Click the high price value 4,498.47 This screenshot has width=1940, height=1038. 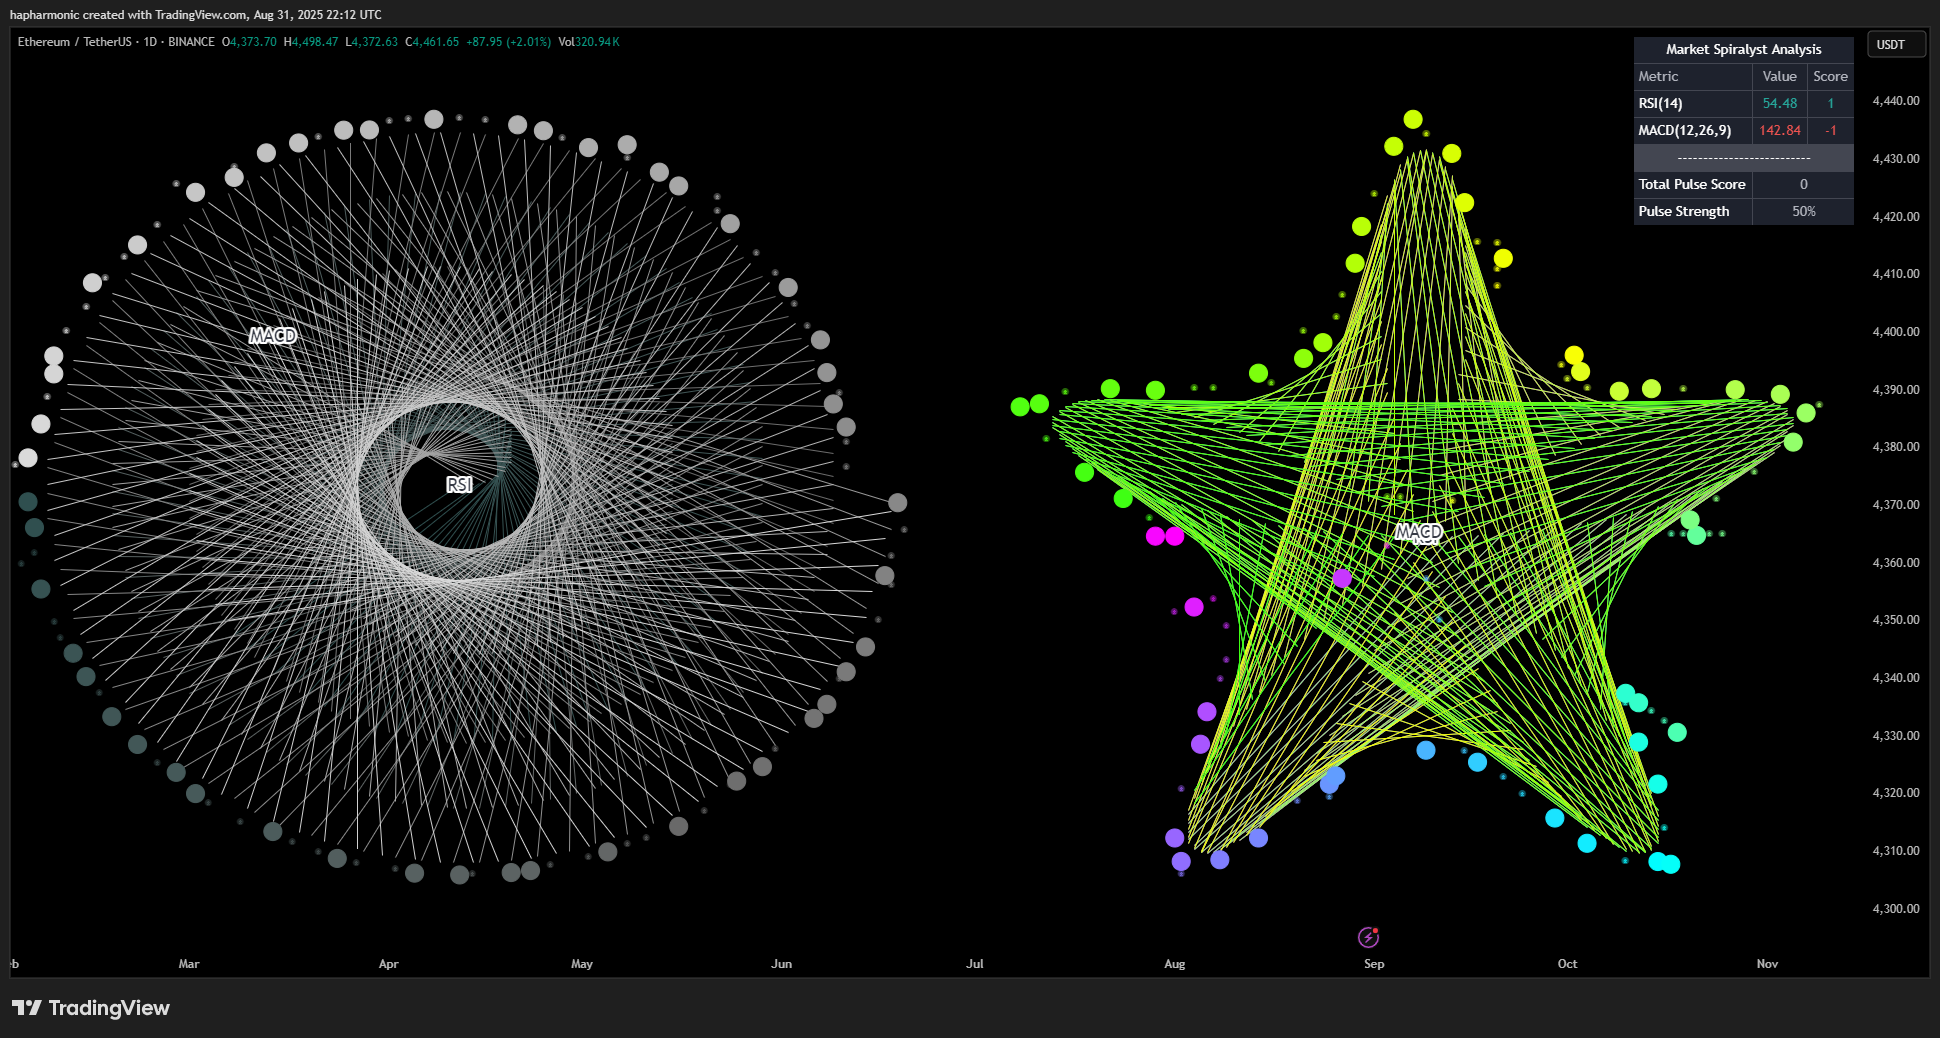click(x=315, y=42)
